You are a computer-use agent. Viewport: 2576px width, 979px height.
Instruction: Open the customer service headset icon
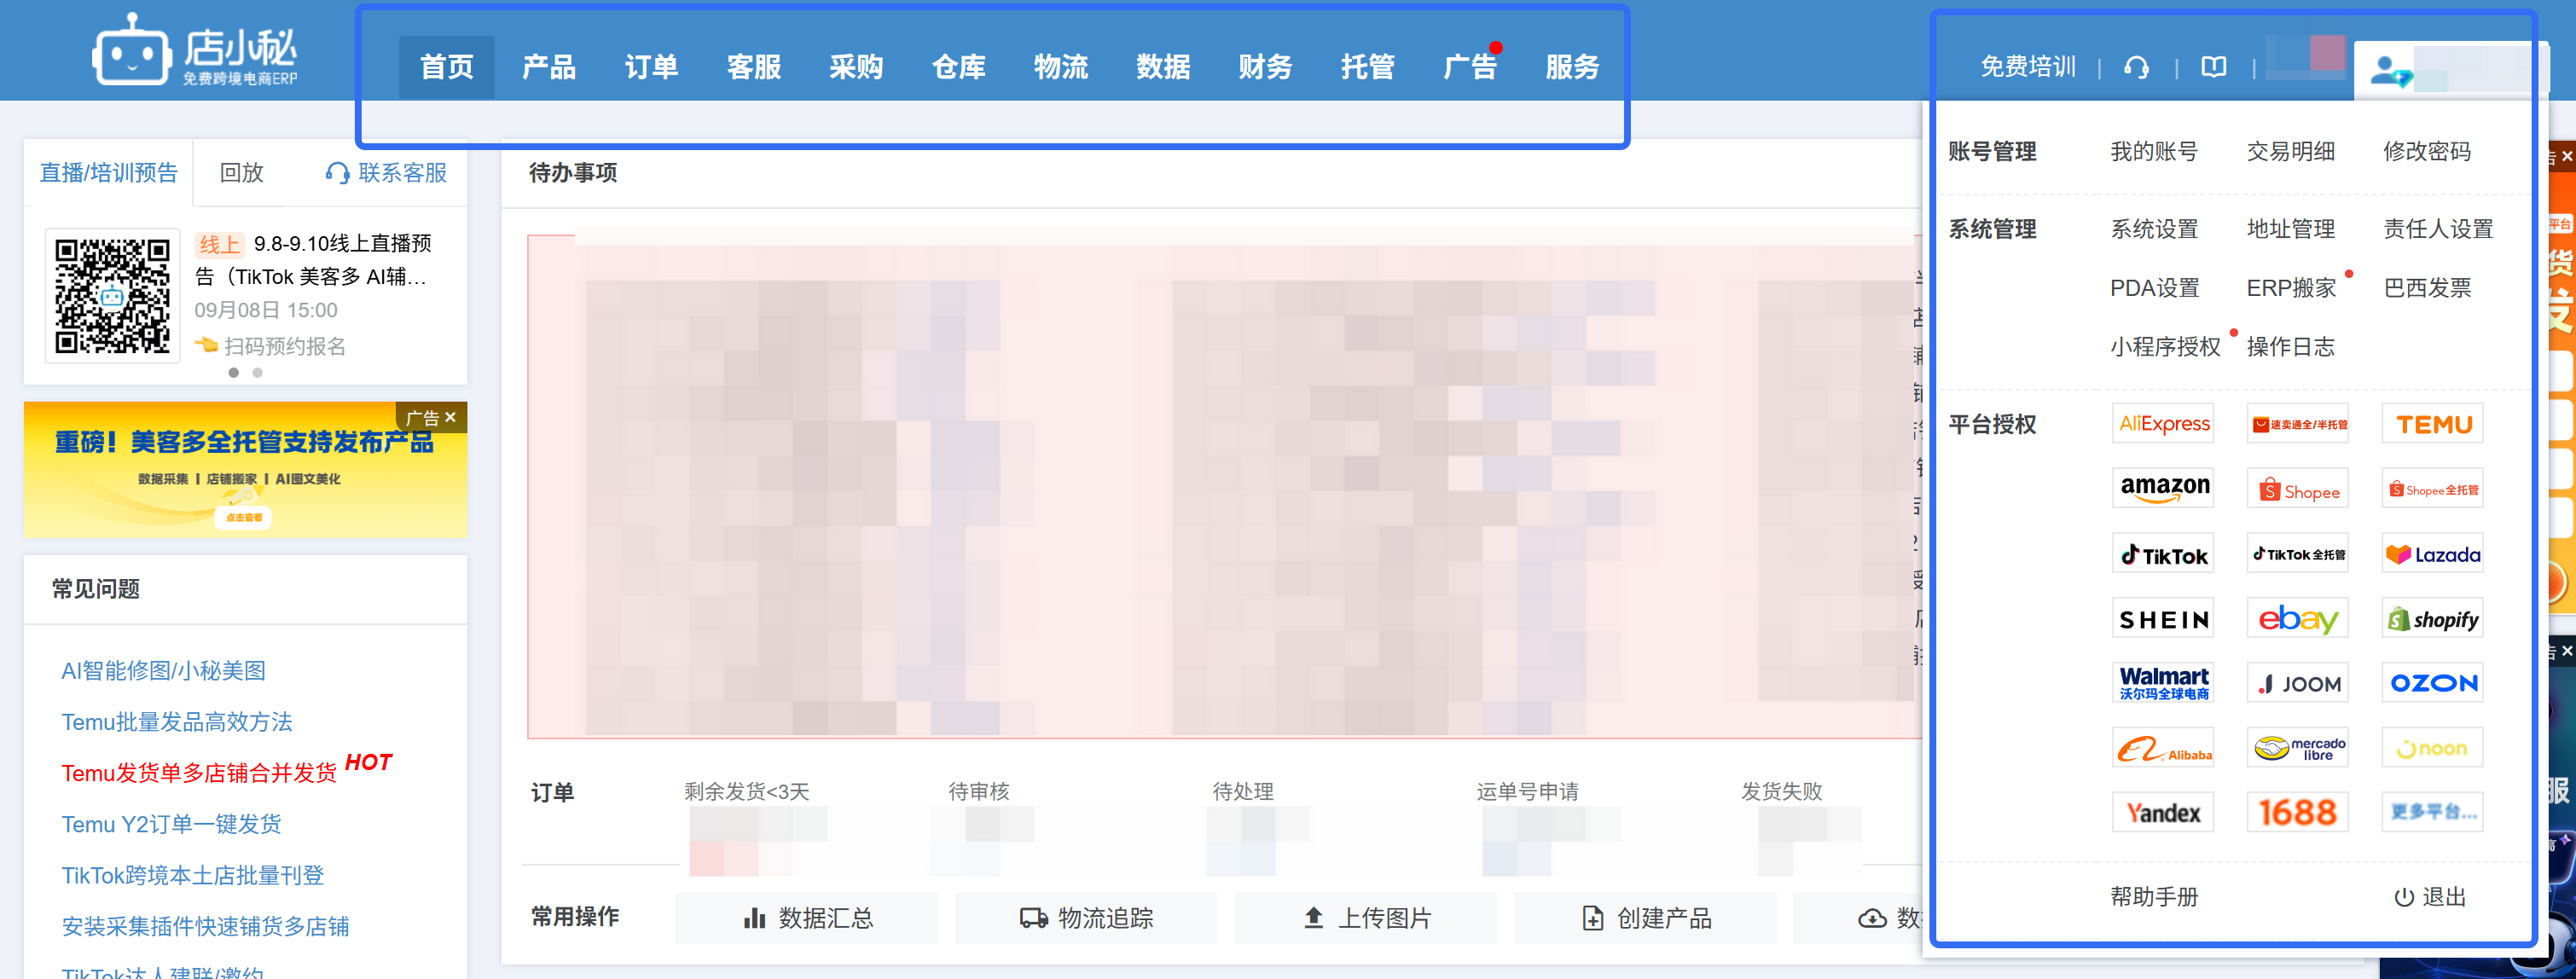2136,67
